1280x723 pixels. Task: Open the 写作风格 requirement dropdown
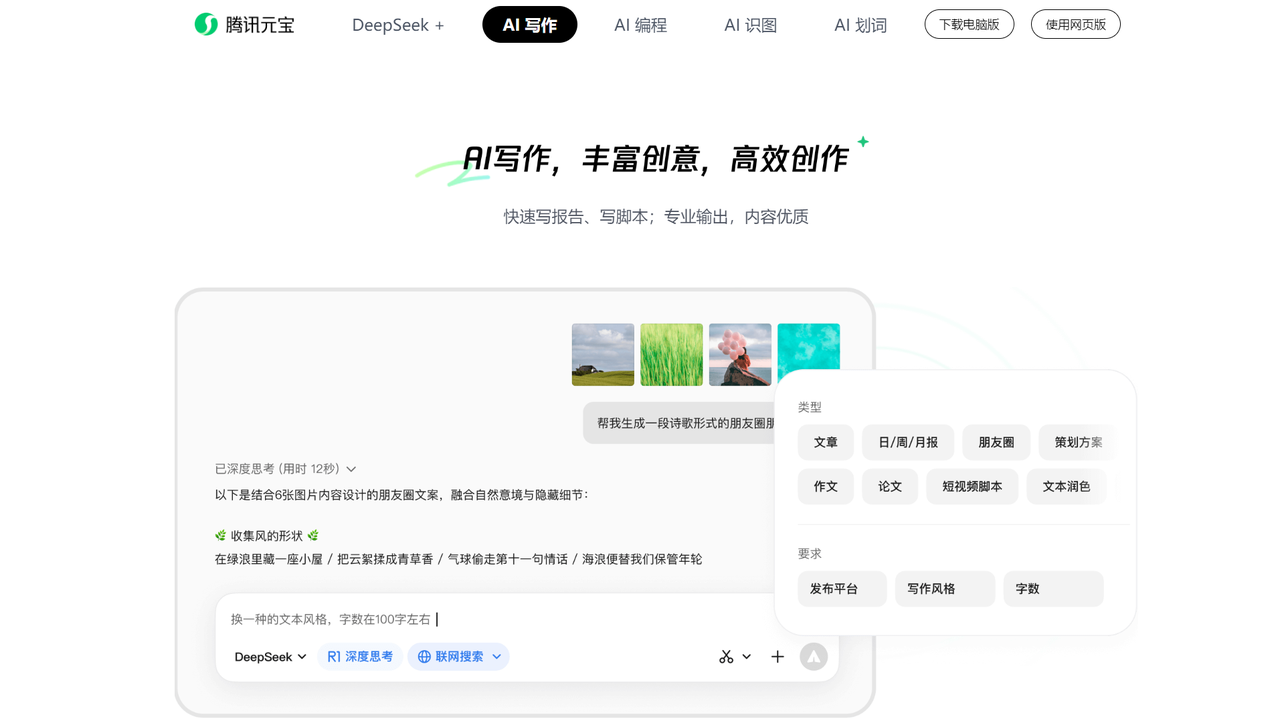click(x=945, y=589)
